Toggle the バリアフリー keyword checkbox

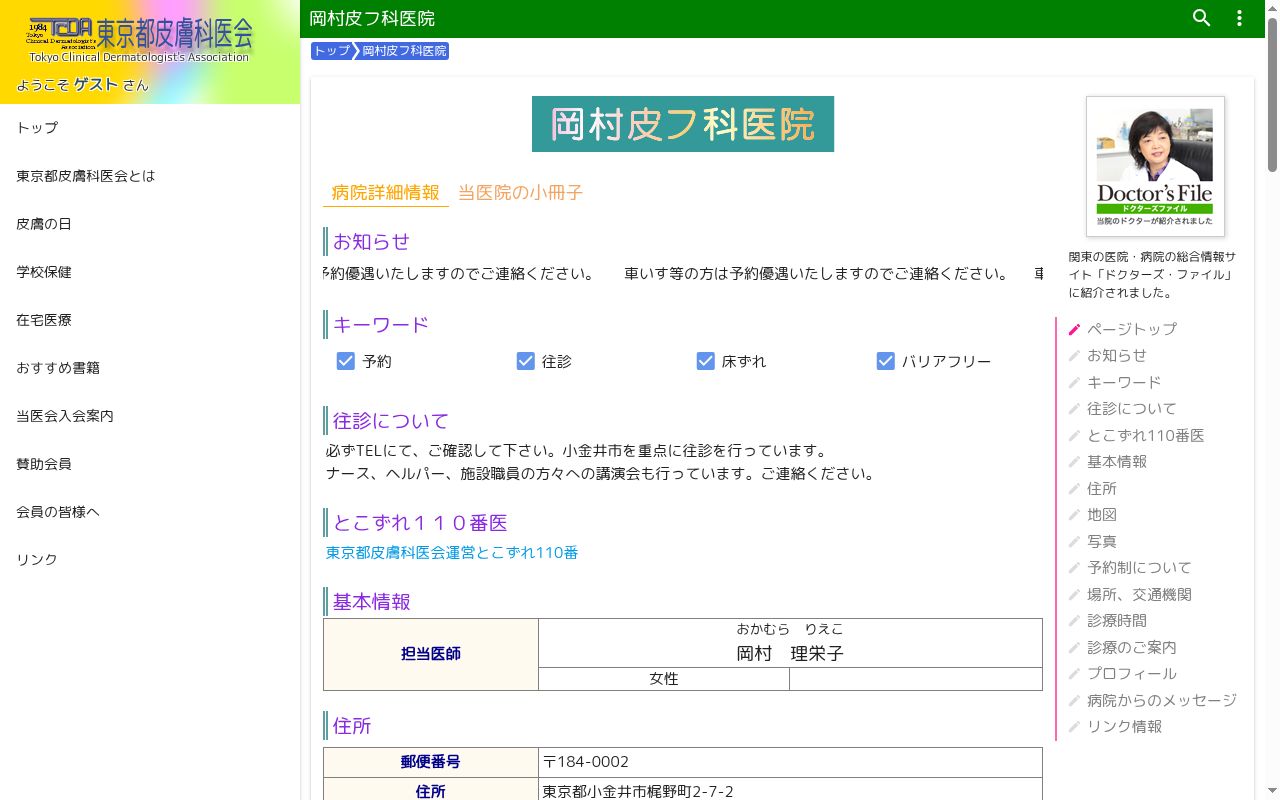[886, 361]
